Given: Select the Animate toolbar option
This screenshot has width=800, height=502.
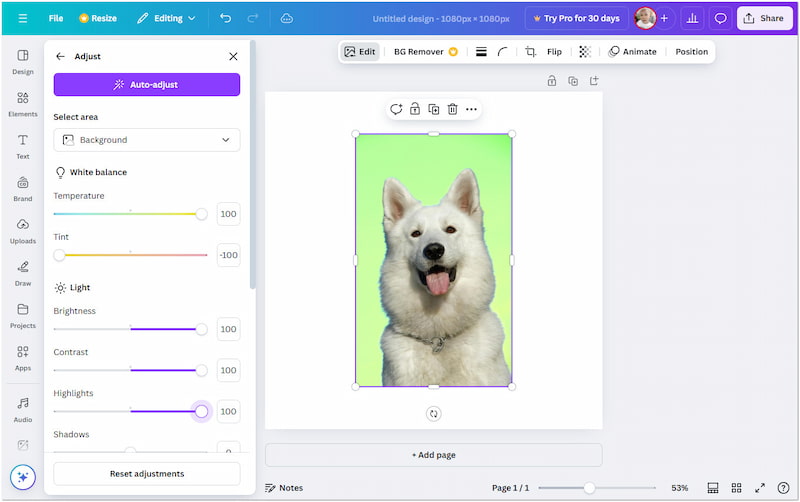Looking at the screenshot, I should (x=633, y=52).
